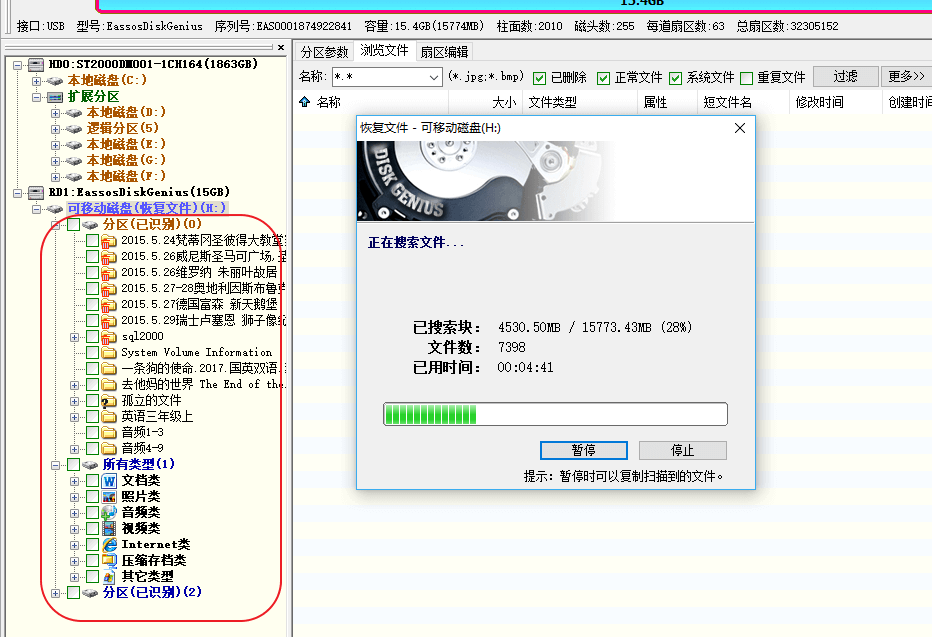Select the 视频类 (Video) category icon

click(110, 529)
